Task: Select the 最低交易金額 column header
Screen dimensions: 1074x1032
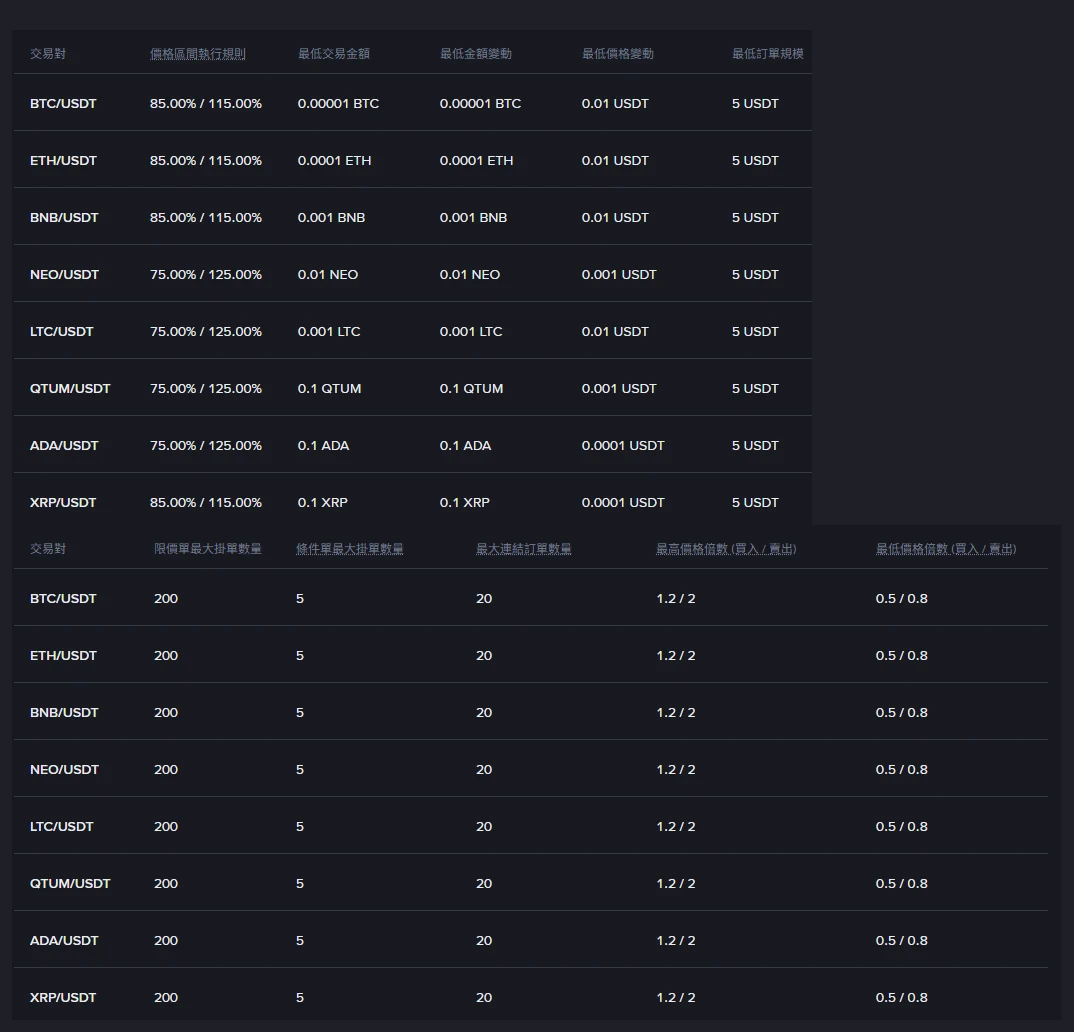Action: [334, 53]
